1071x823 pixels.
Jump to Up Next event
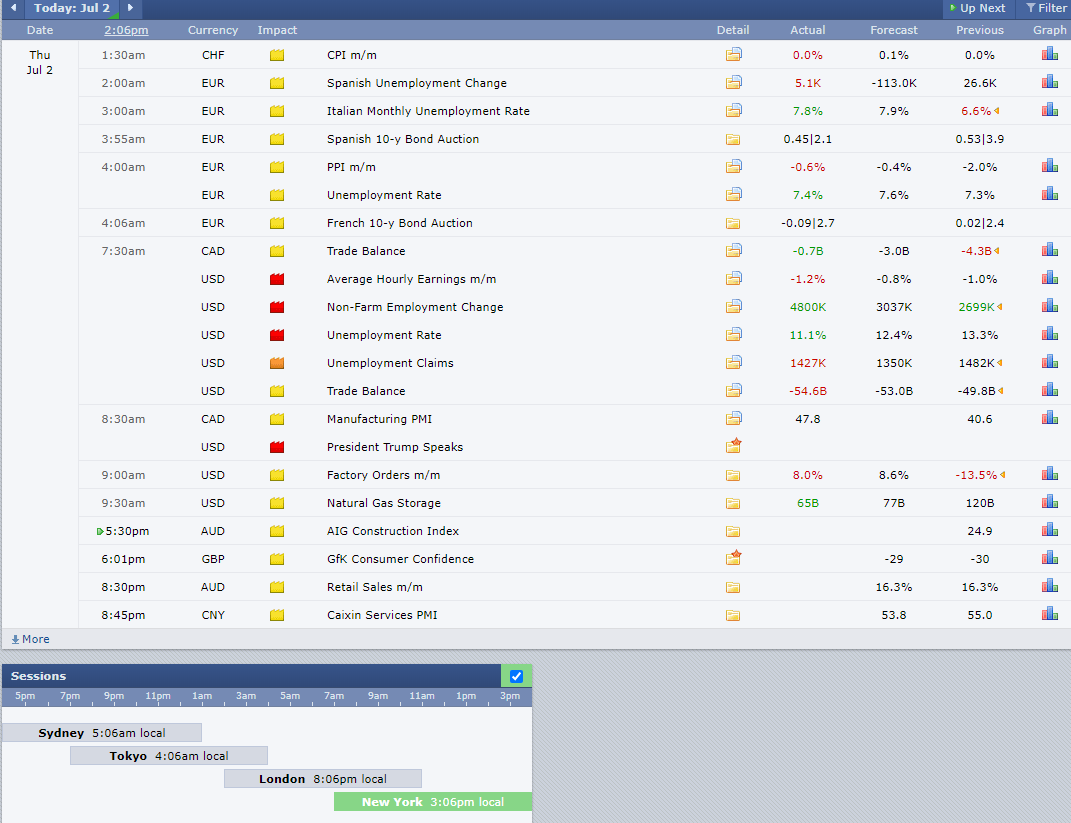pos(977,8)
